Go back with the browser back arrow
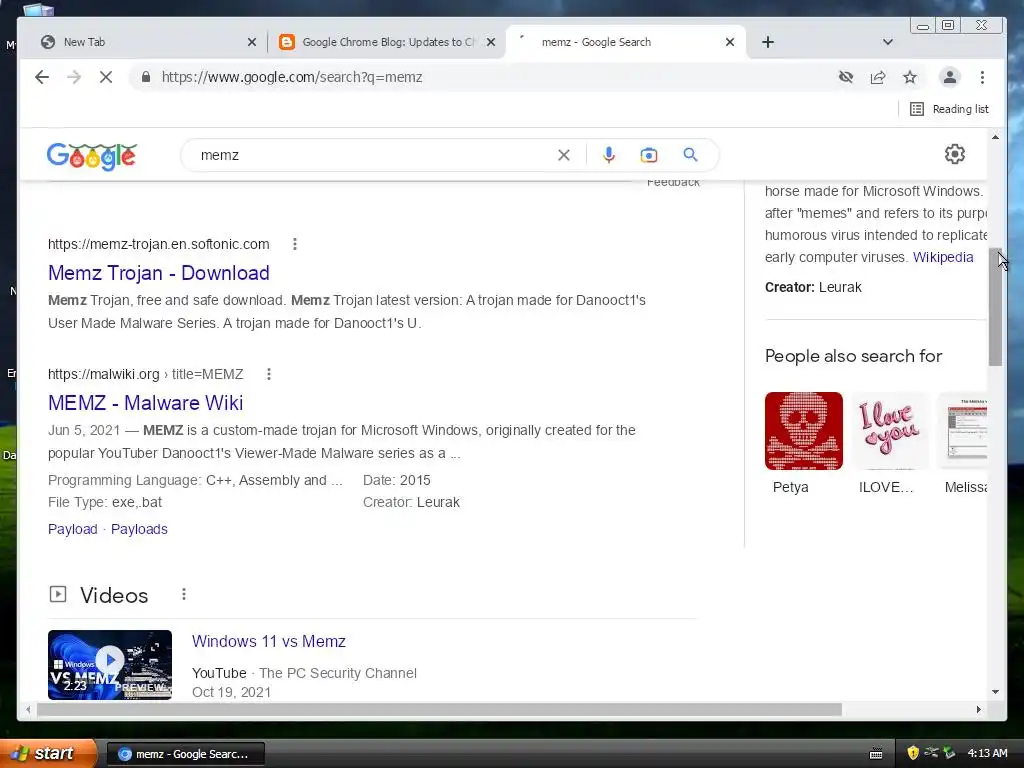 (42, 77)
